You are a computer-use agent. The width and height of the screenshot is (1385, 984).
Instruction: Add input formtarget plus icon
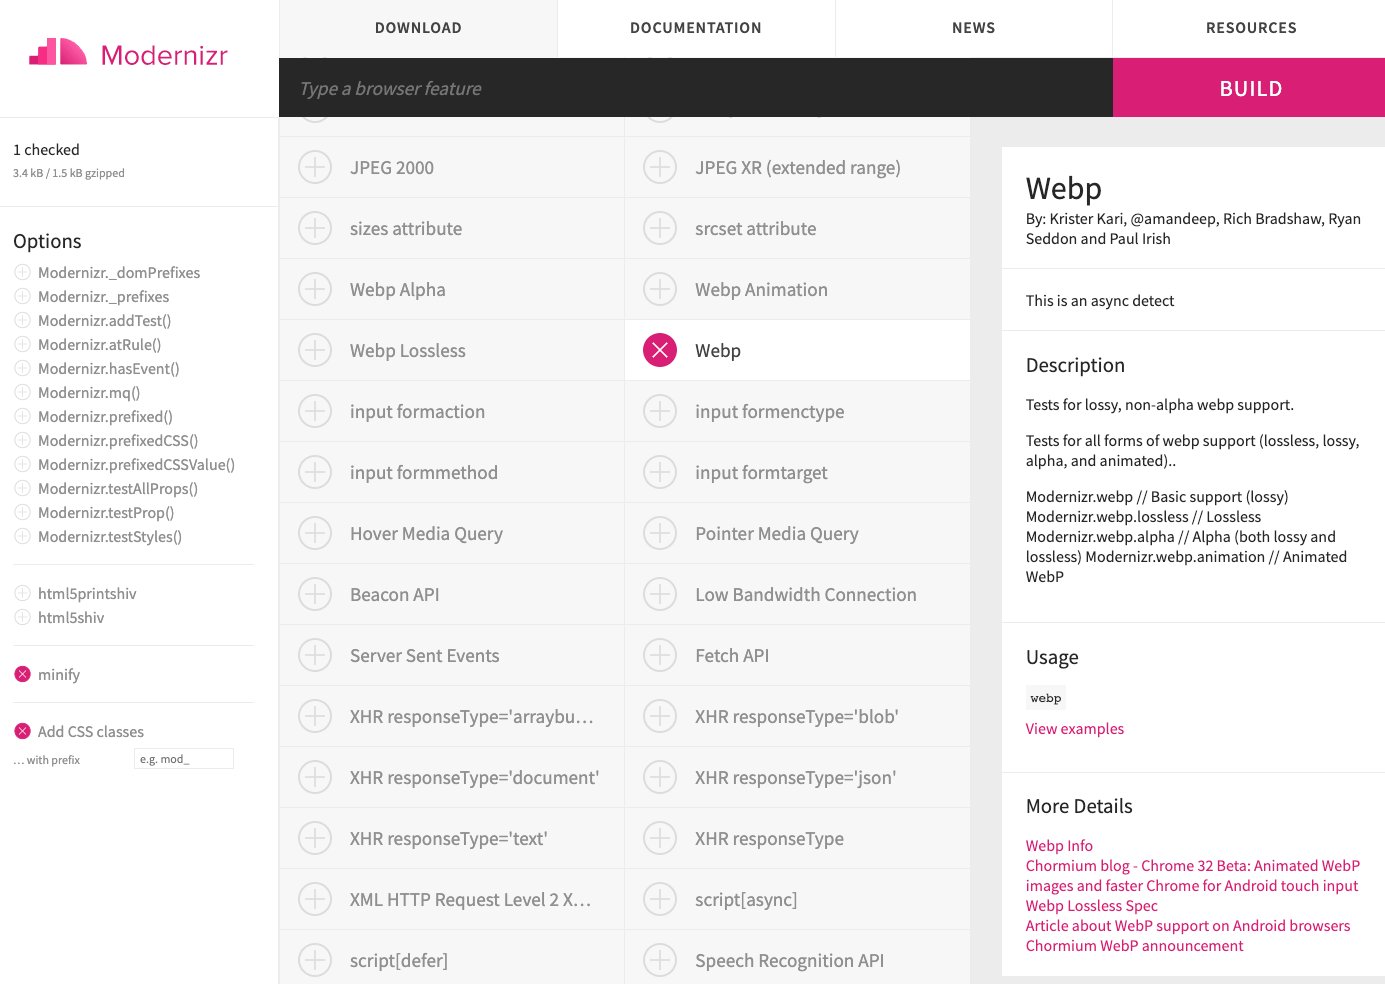[x=660, y=472]
